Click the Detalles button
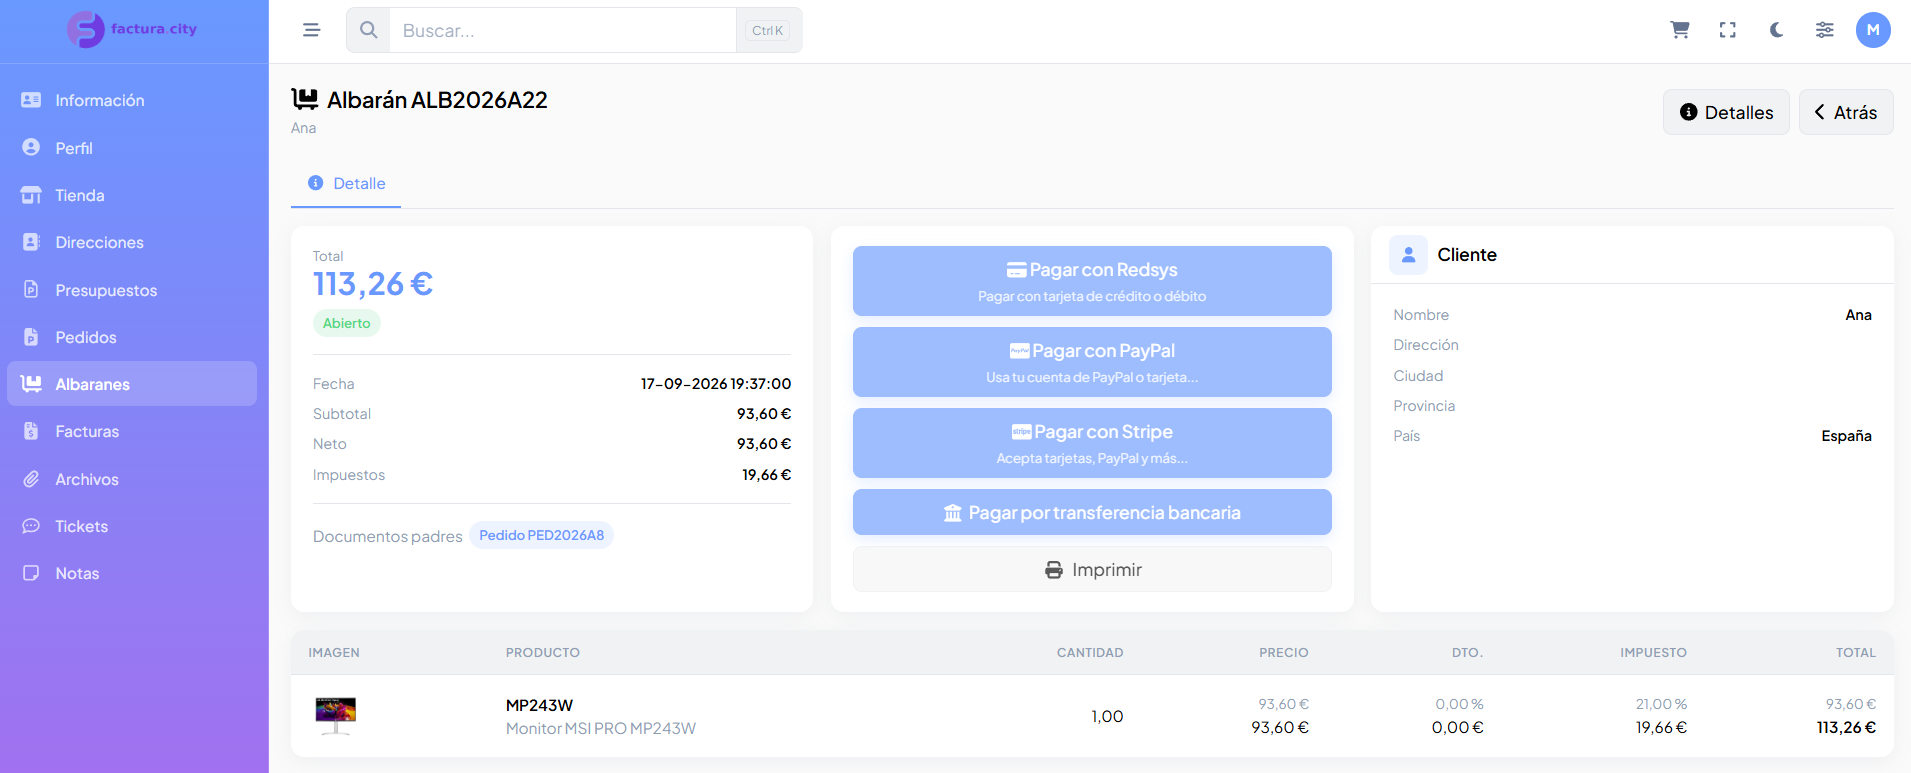The width and height of the screenshot is (1911, 773). tap(1726, 112)
